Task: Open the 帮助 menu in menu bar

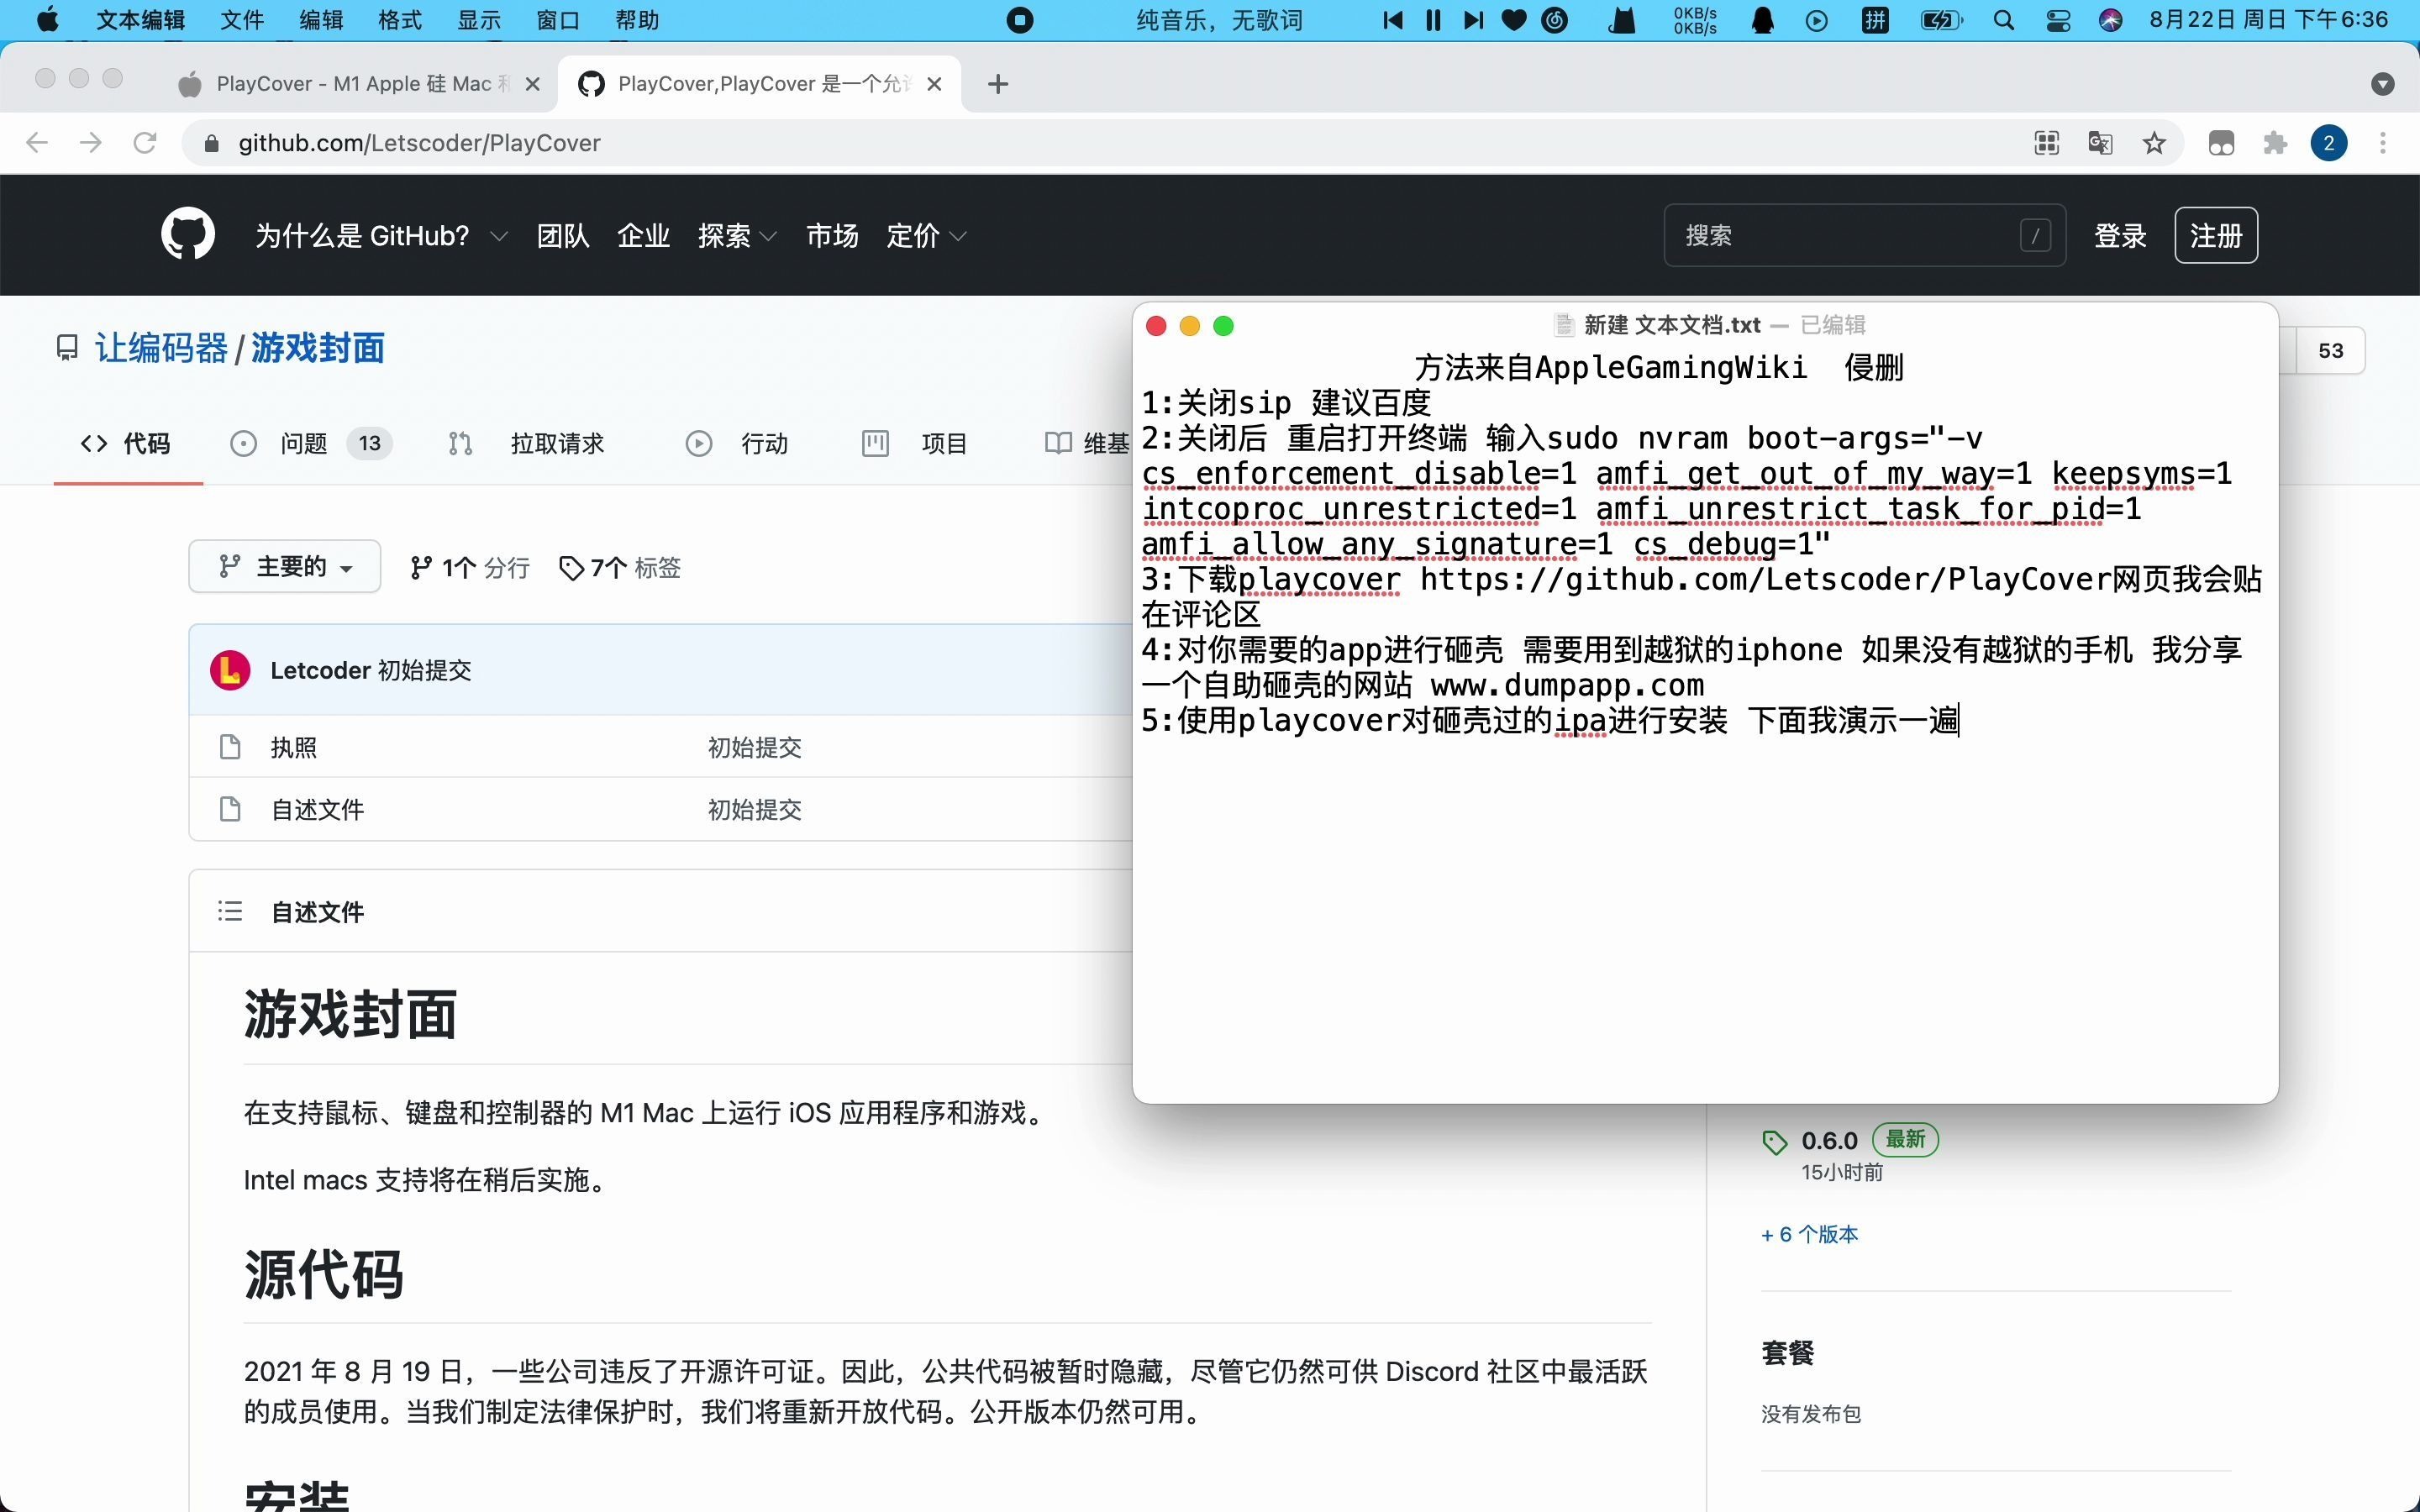Action: [637, 20]
